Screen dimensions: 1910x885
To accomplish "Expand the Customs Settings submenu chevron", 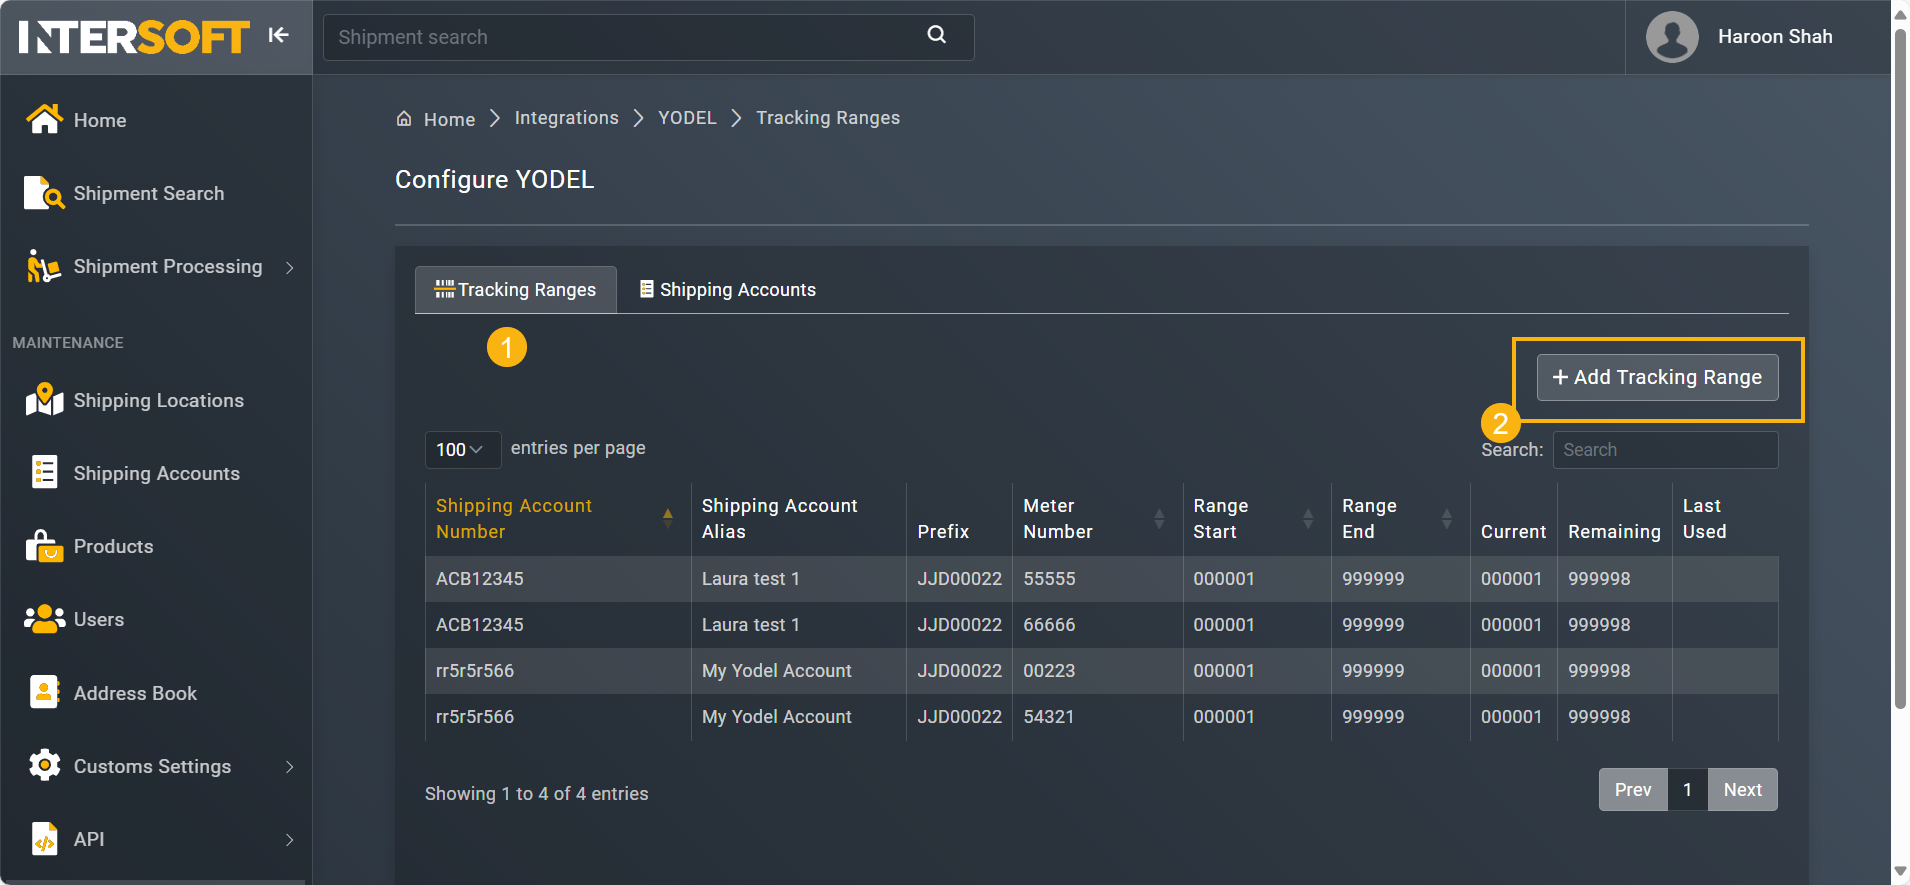I will coord(290,767).
